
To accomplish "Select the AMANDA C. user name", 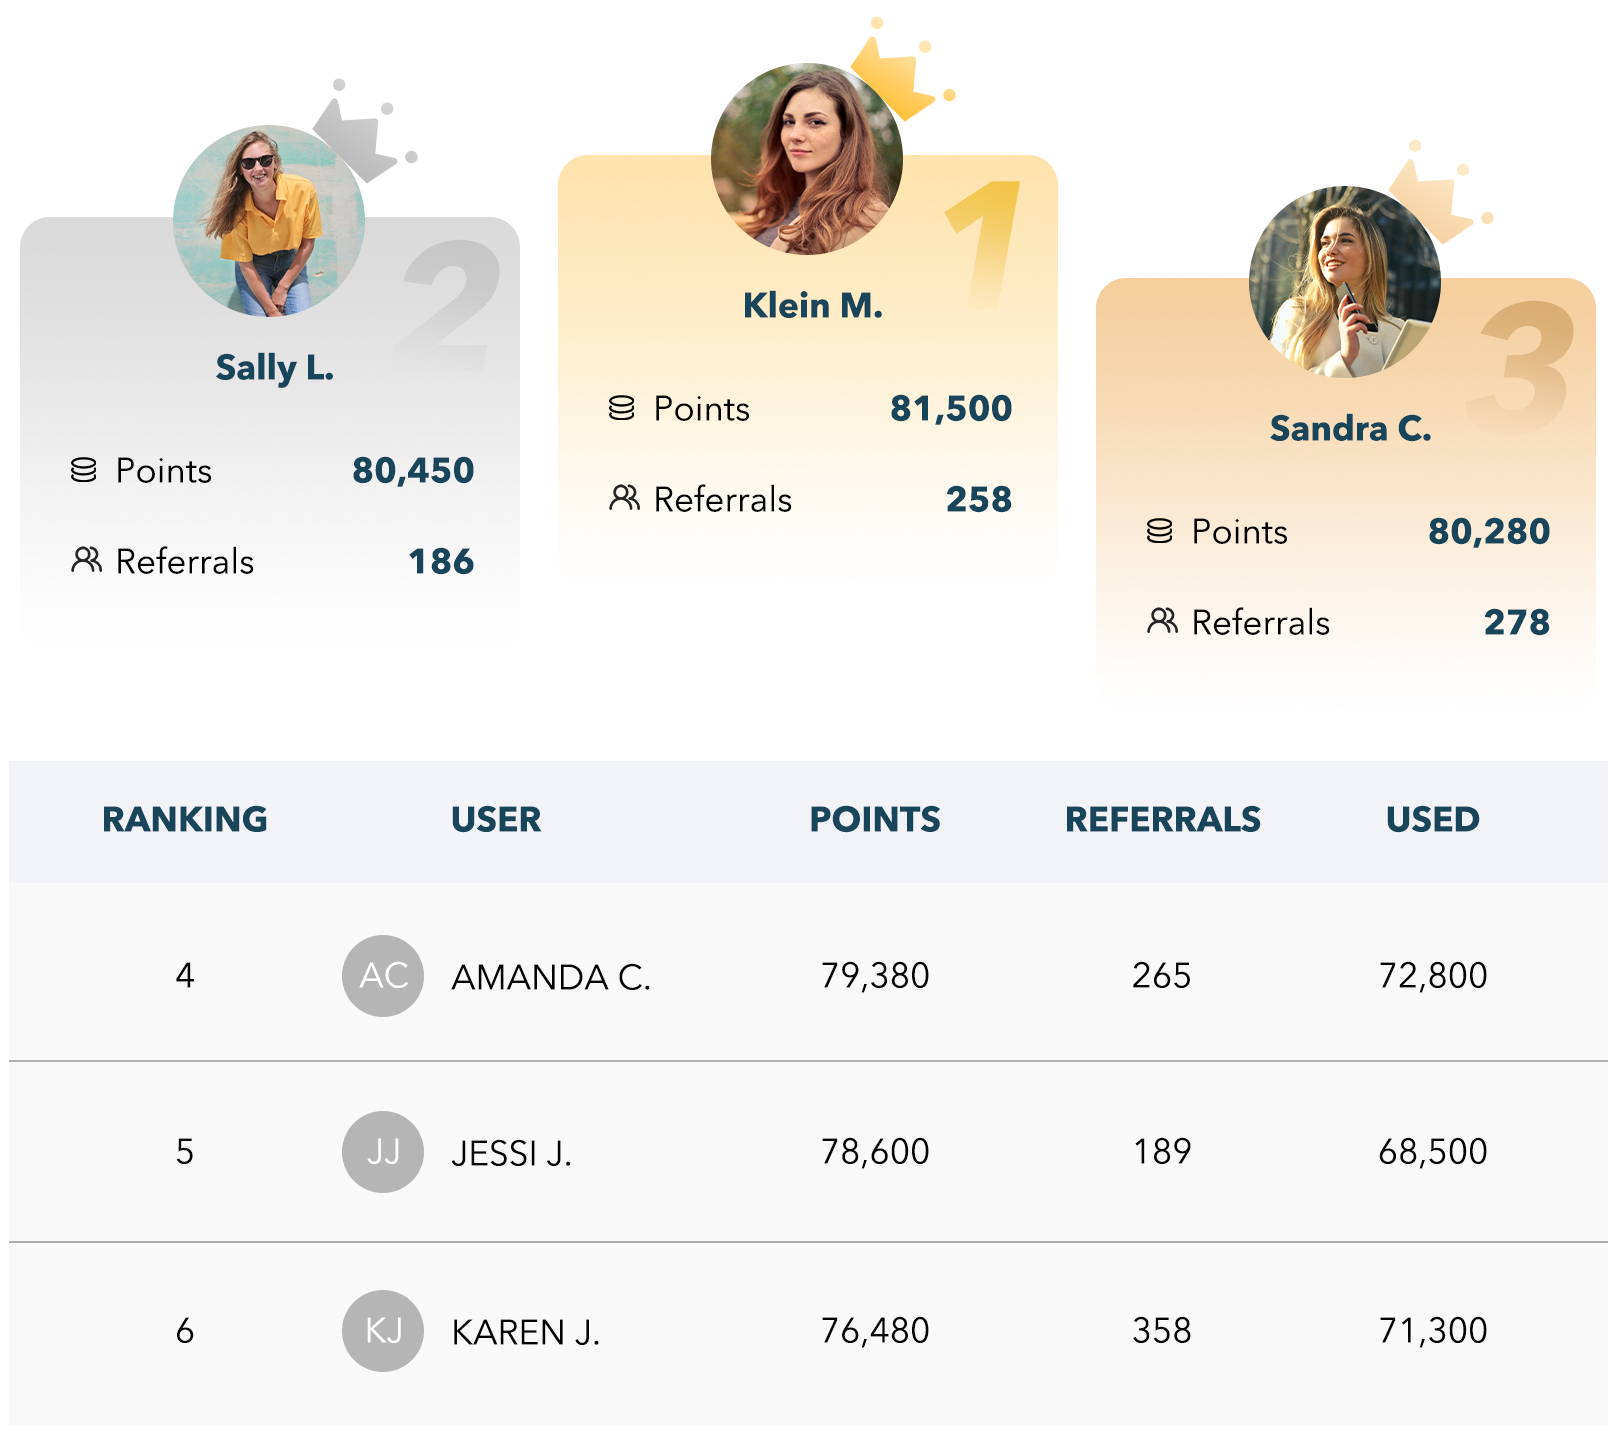I will click(551, 977).
